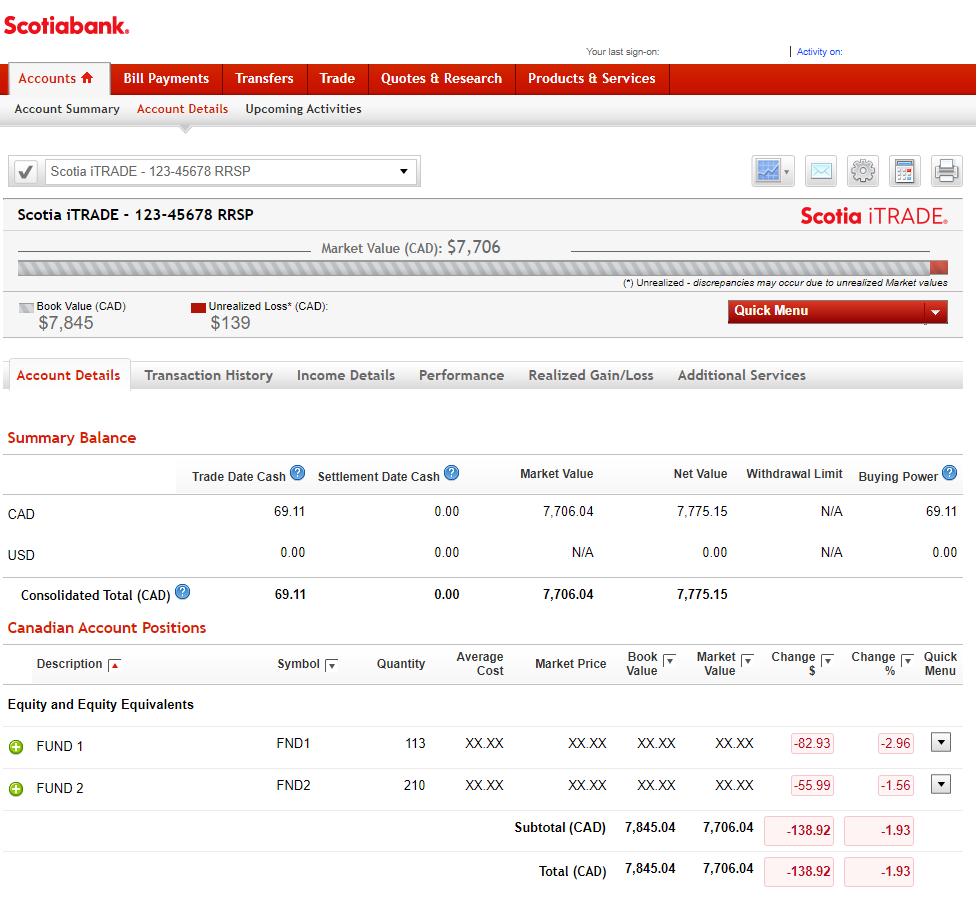The height and width of the screenshot is (908, 976).
Task: Sort by Change $ column arrow
Action: click(827, 660)
